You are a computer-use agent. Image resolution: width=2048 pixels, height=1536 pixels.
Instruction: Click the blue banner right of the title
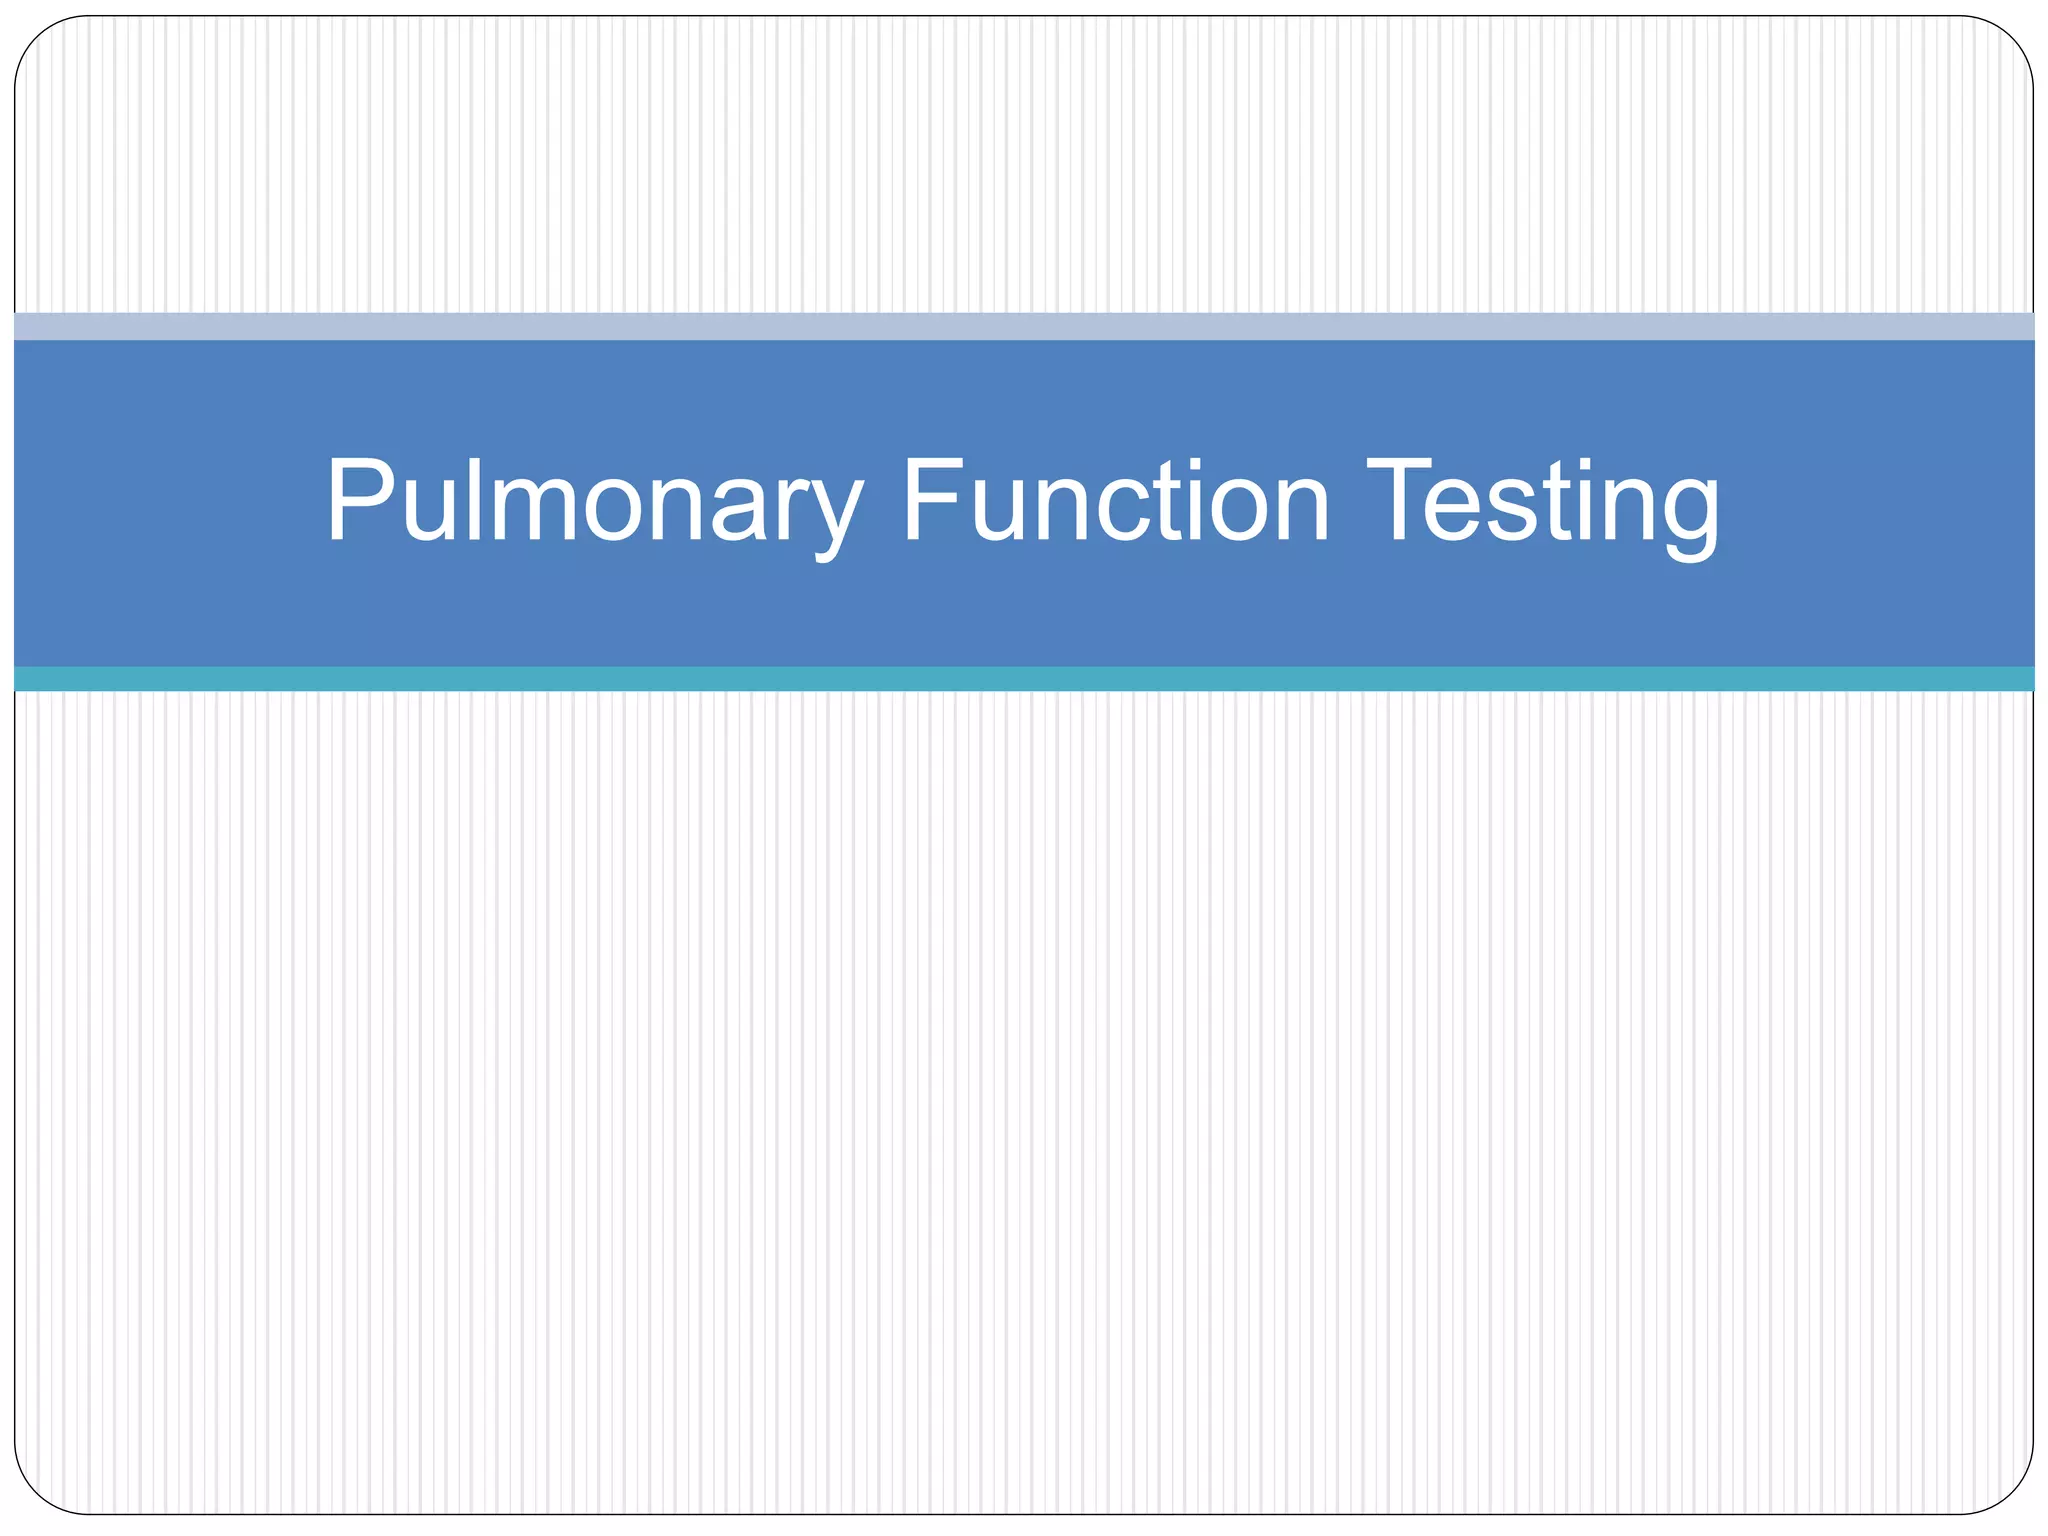1880,502
